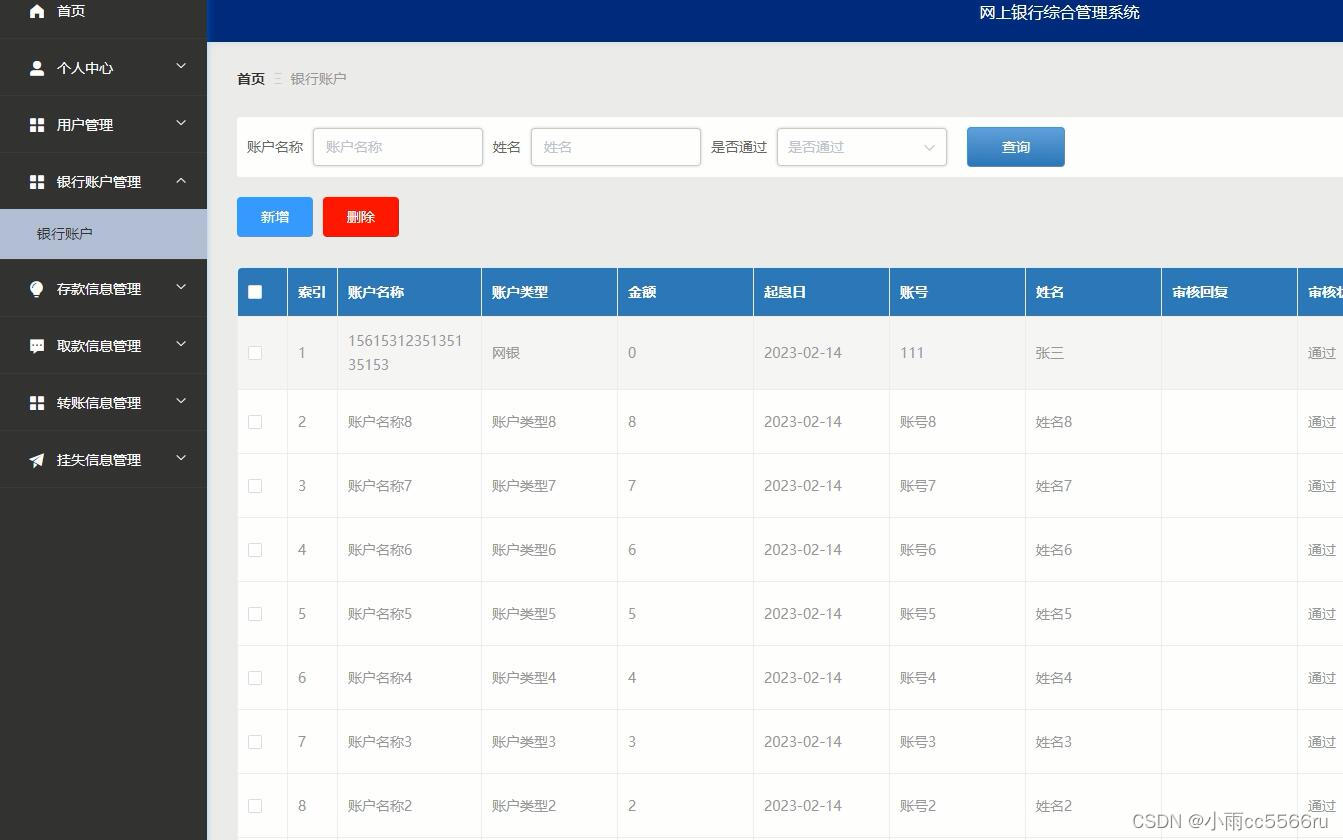Expand the 取款信息管理 chevron
The height and width of the screenshot is (840, 1343).
point(181,345)
